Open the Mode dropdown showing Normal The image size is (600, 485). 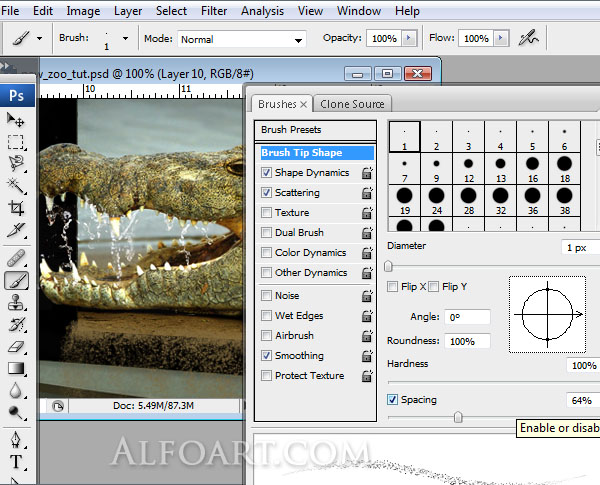pos(242,39)
